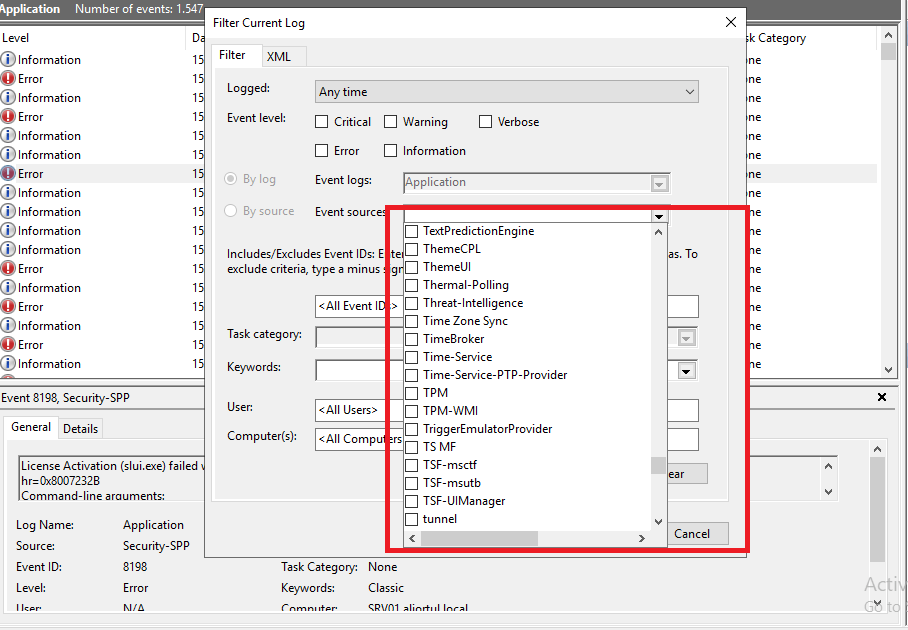
Task: Open the Details tab in preview pane
Action: (x=80, y=428)
